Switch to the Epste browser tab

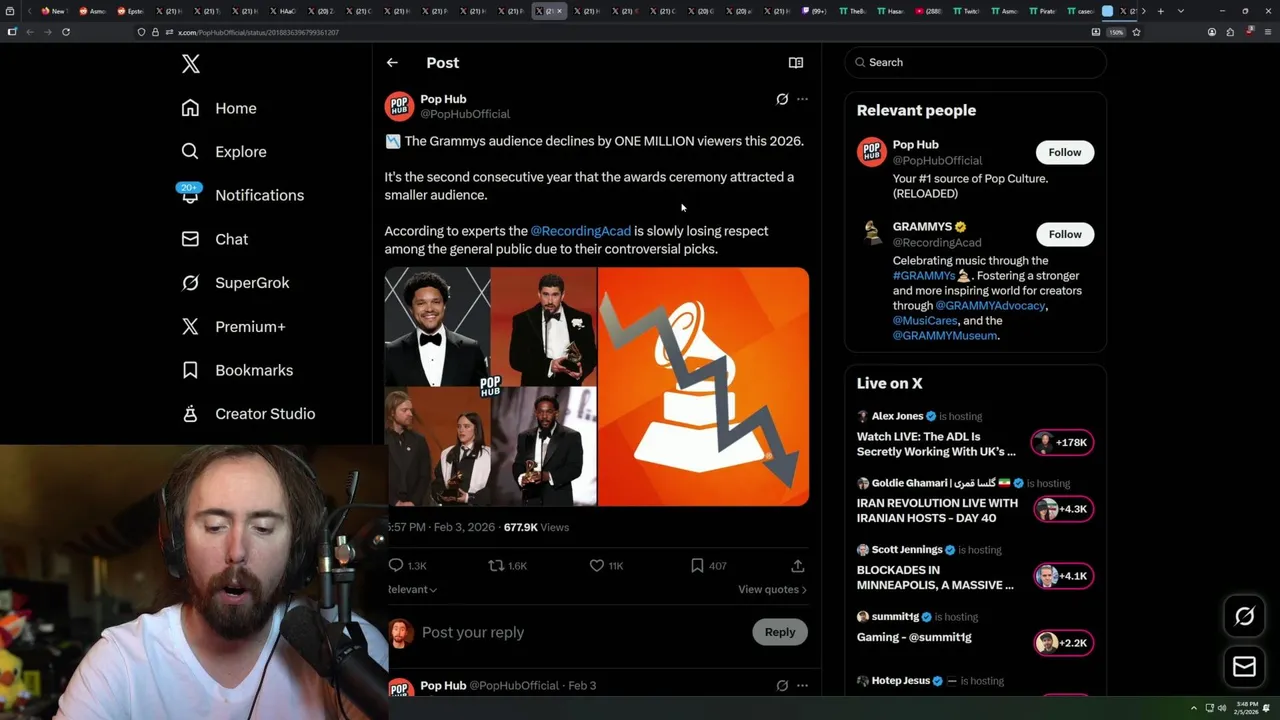tap(131, 11)
